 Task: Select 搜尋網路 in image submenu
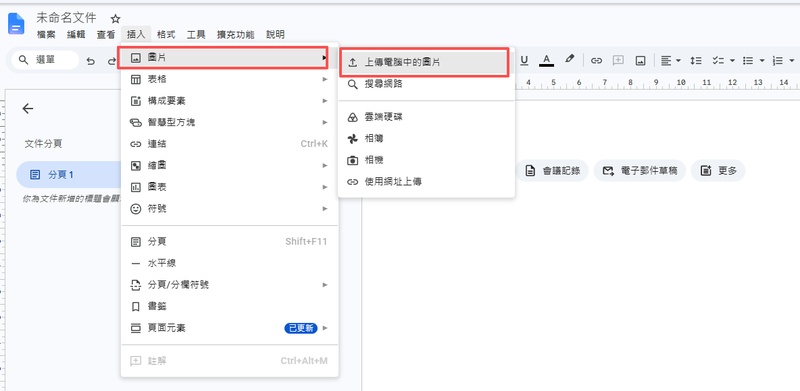[x=426, y=84]
